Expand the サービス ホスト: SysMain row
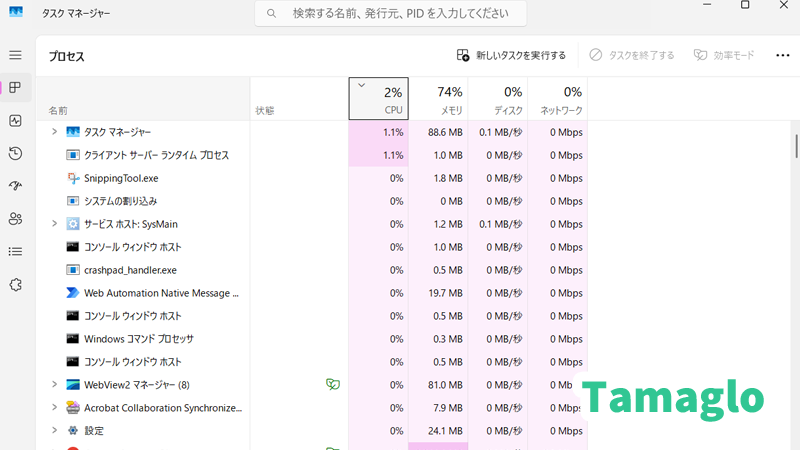Image resolution: width=800 pixels, height=450 pixels. pyautogui.click(x=54, y=224)
